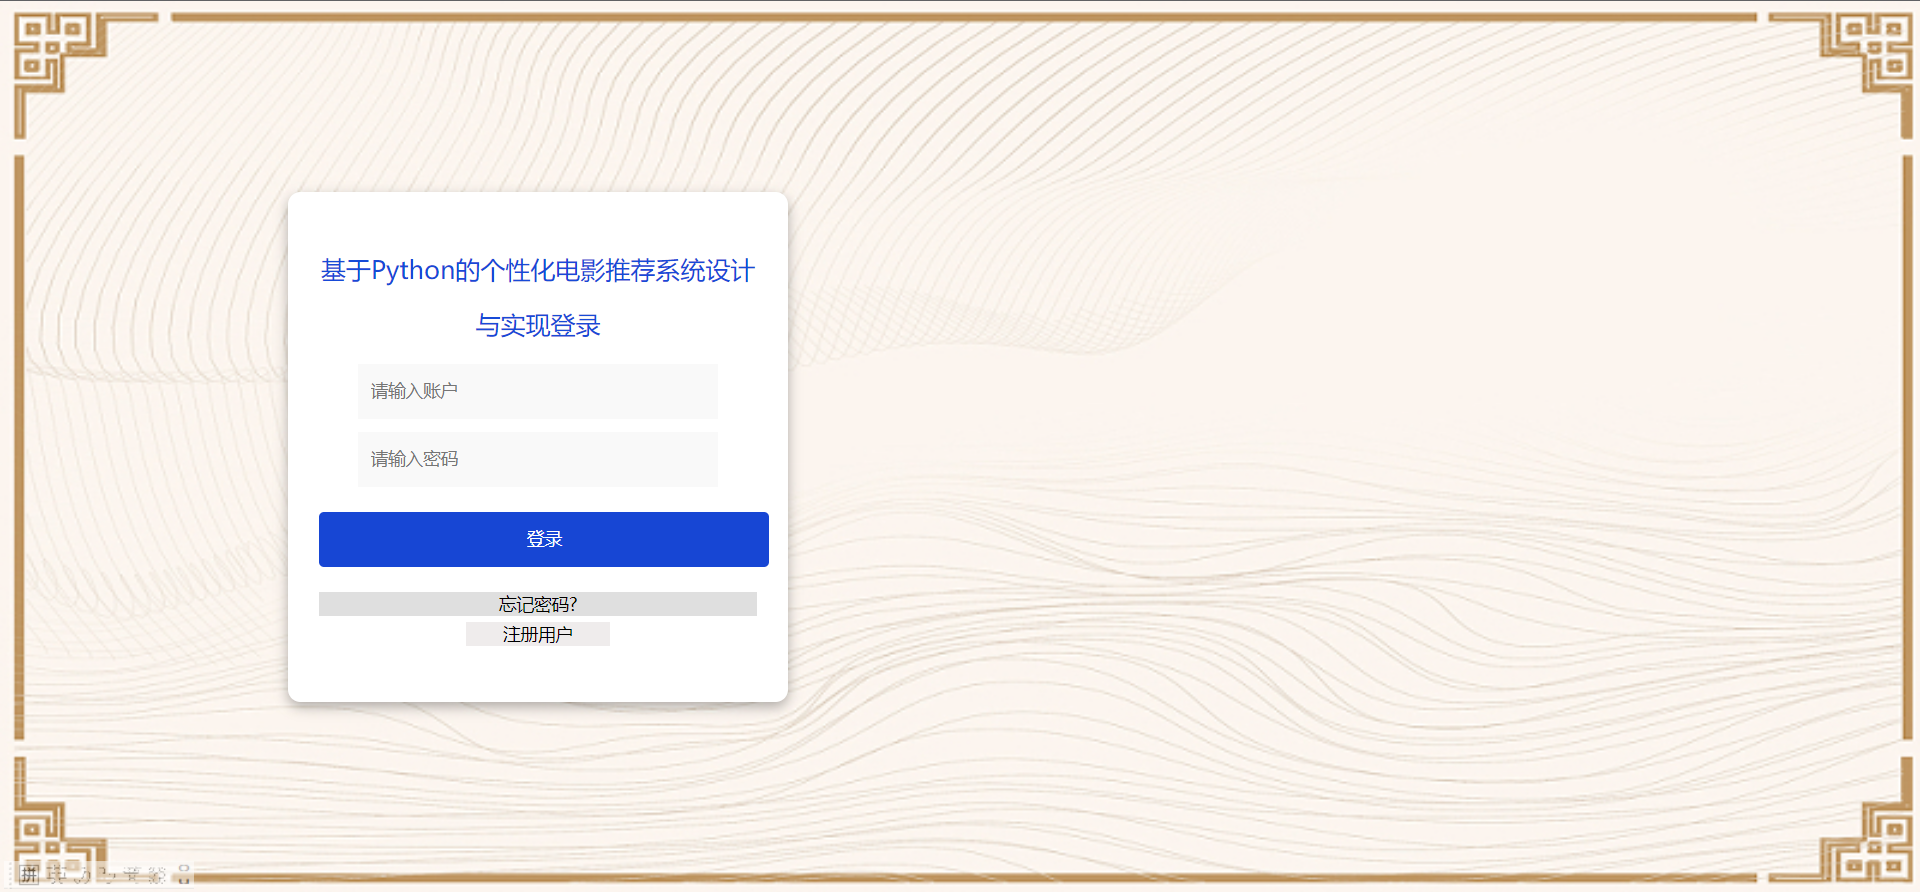1920x892 pixels.
Task: Click blank card area below 注册用户
Action: pyautogui.click(x=538, y=675)
